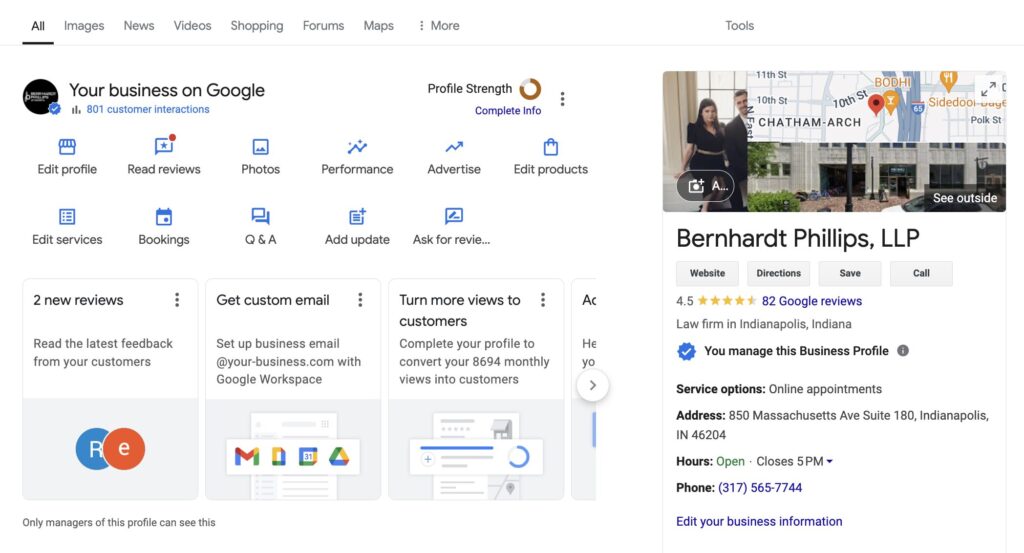Click the Profile Strength ring indicator
Screen dimensions: 1024x553
[x=530, y=89]
